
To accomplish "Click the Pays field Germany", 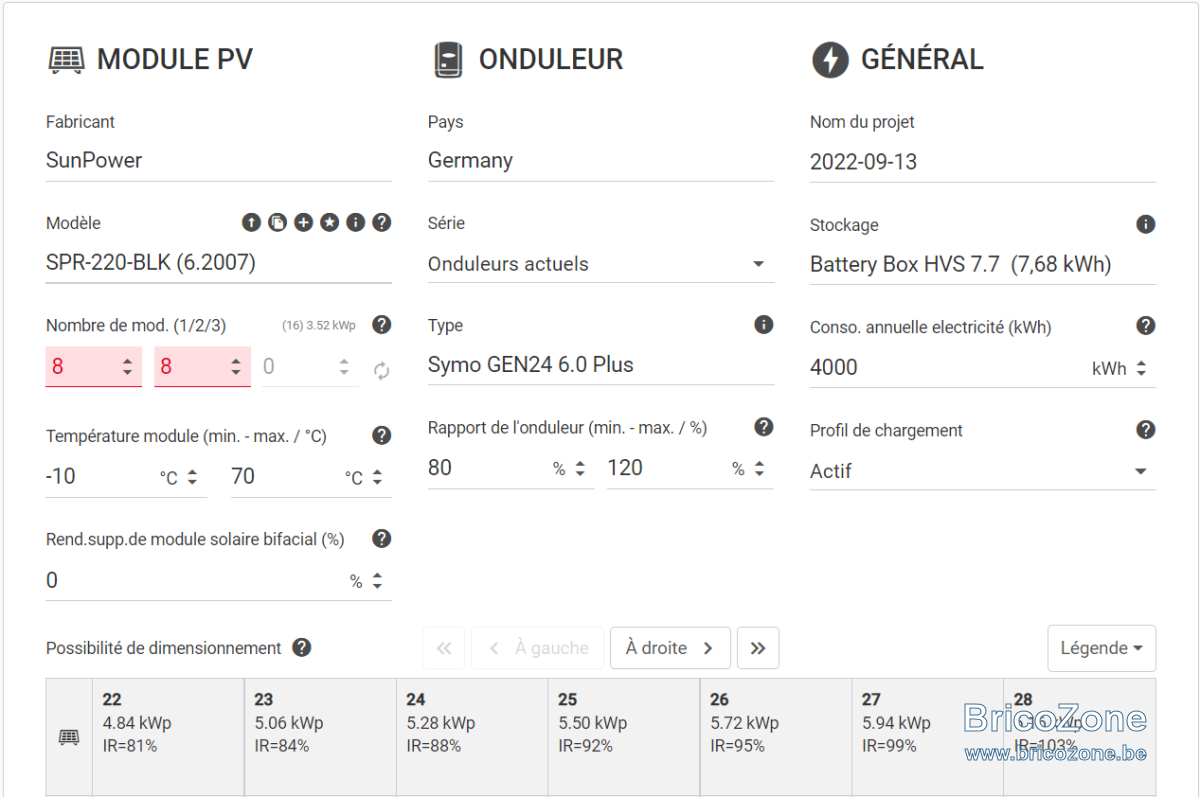I will pyautogui.click(x=601, y=161).
